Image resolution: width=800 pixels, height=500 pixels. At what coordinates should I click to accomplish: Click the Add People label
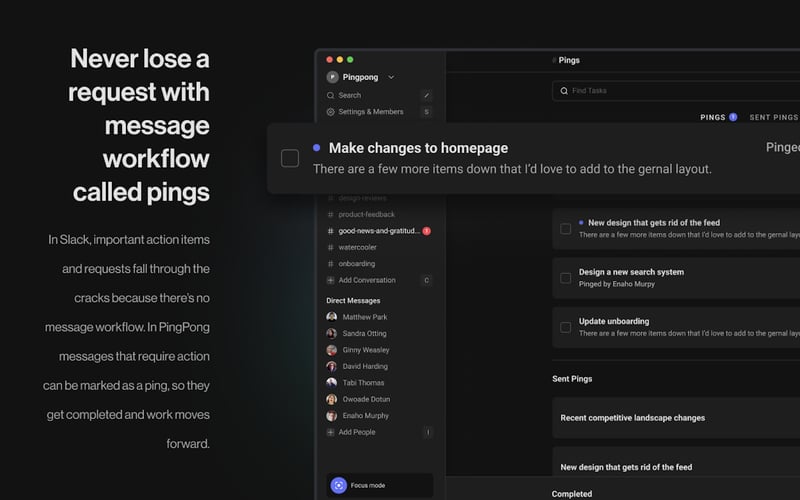pos(357,432)
